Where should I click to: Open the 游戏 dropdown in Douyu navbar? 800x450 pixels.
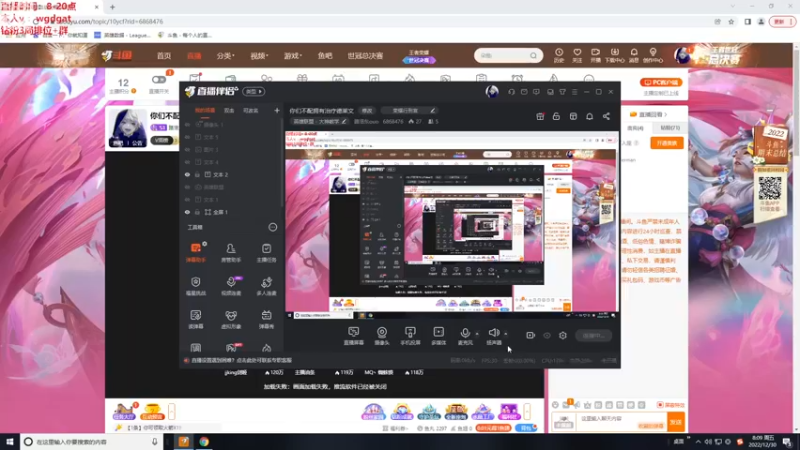(x=293, y=56)
